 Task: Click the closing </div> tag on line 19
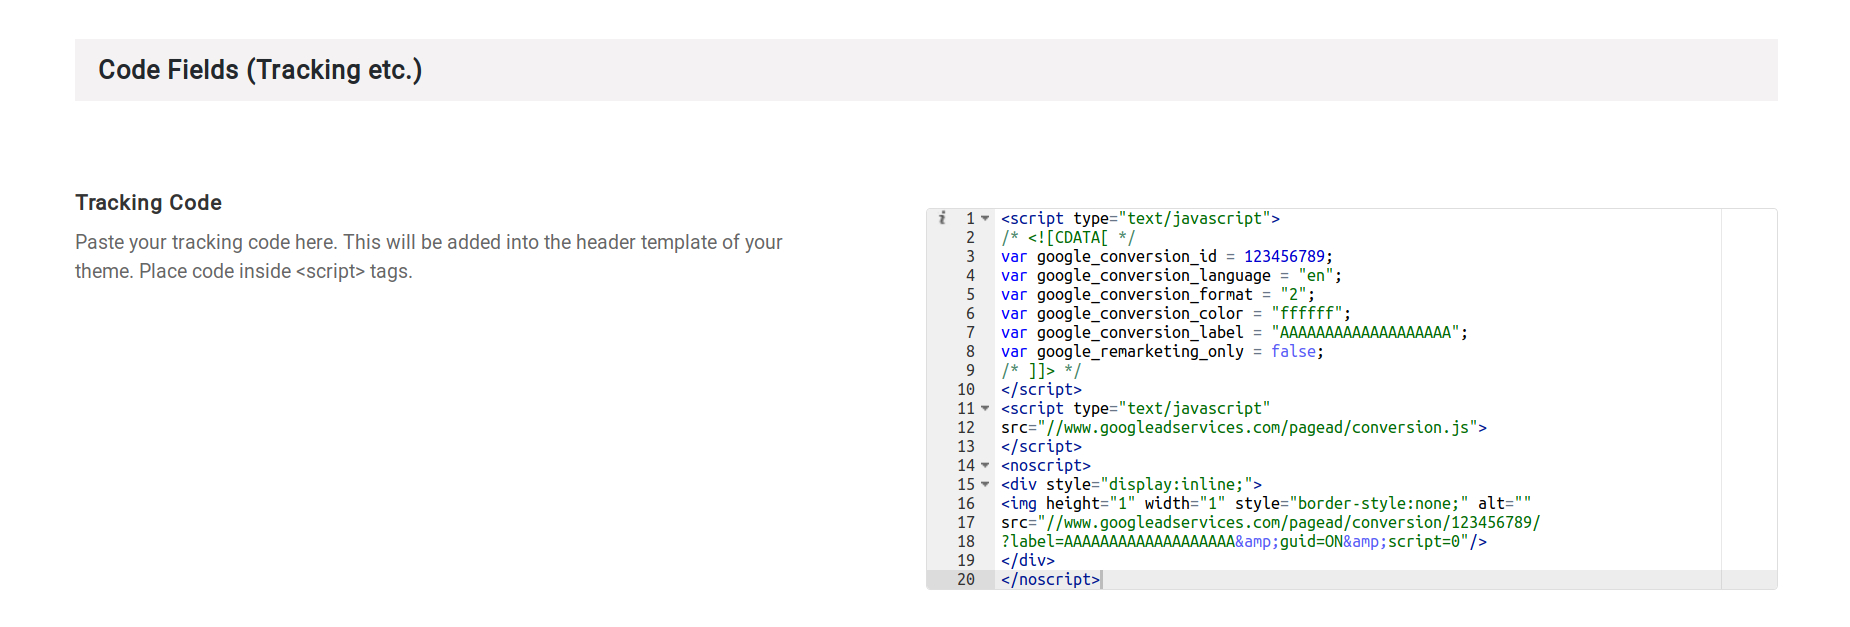(x=1028, y=560)
